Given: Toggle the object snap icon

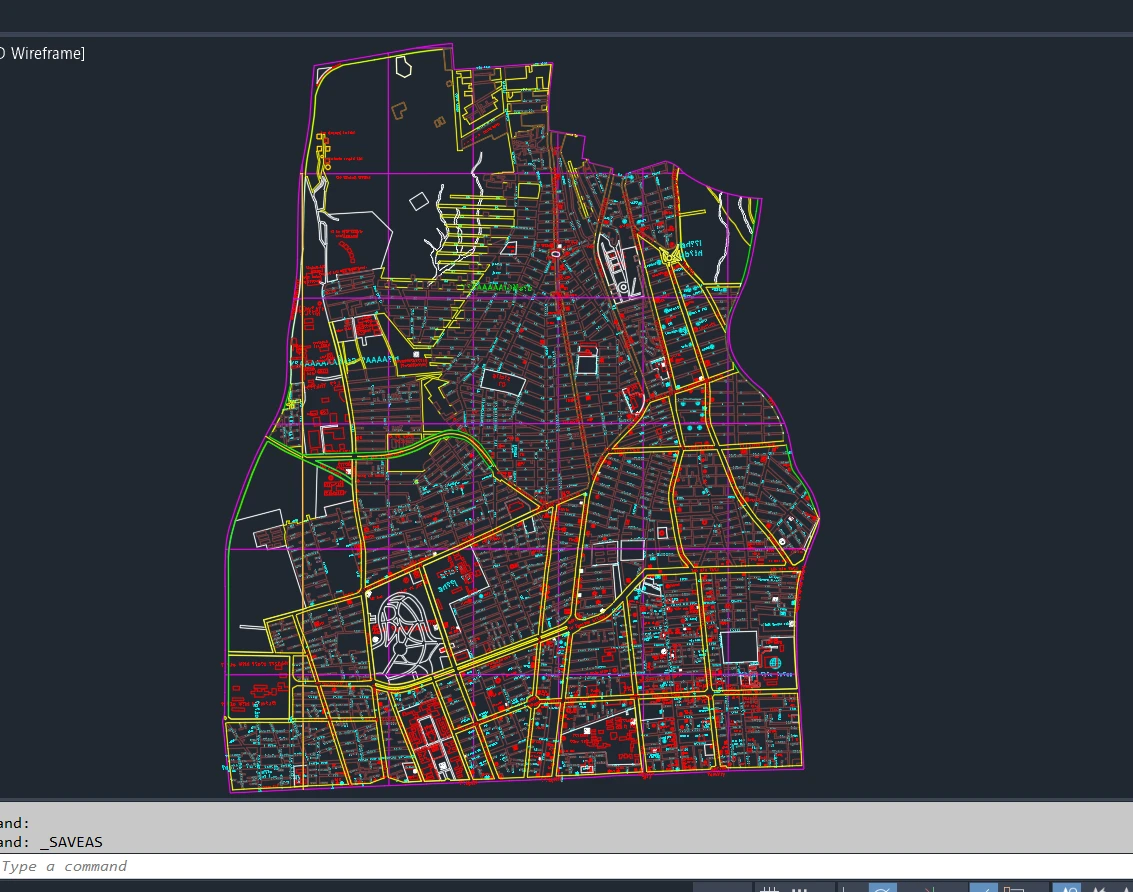Looking at the screenshot, I should tap(1014, 888).
